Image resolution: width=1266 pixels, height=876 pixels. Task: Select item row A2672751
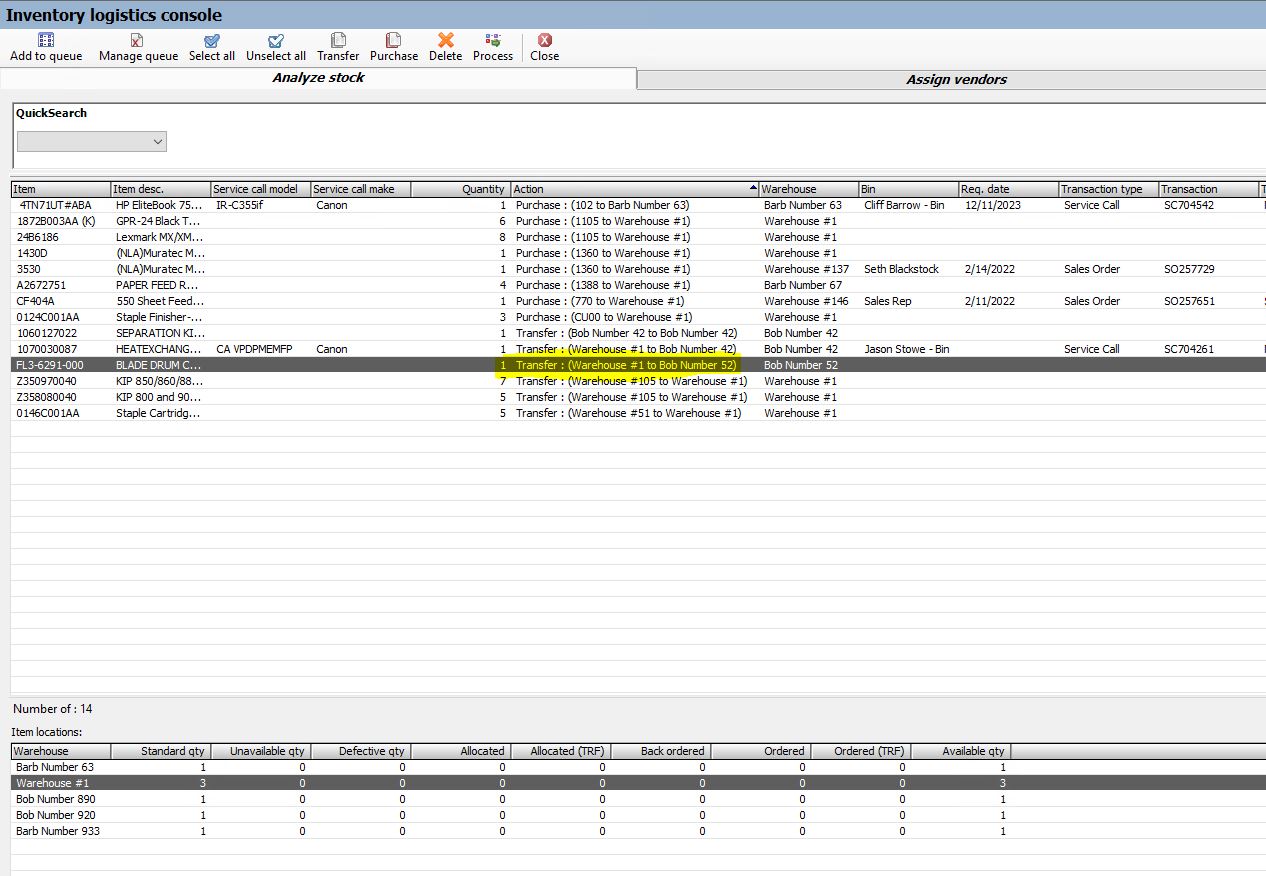[x=638, y=285]
